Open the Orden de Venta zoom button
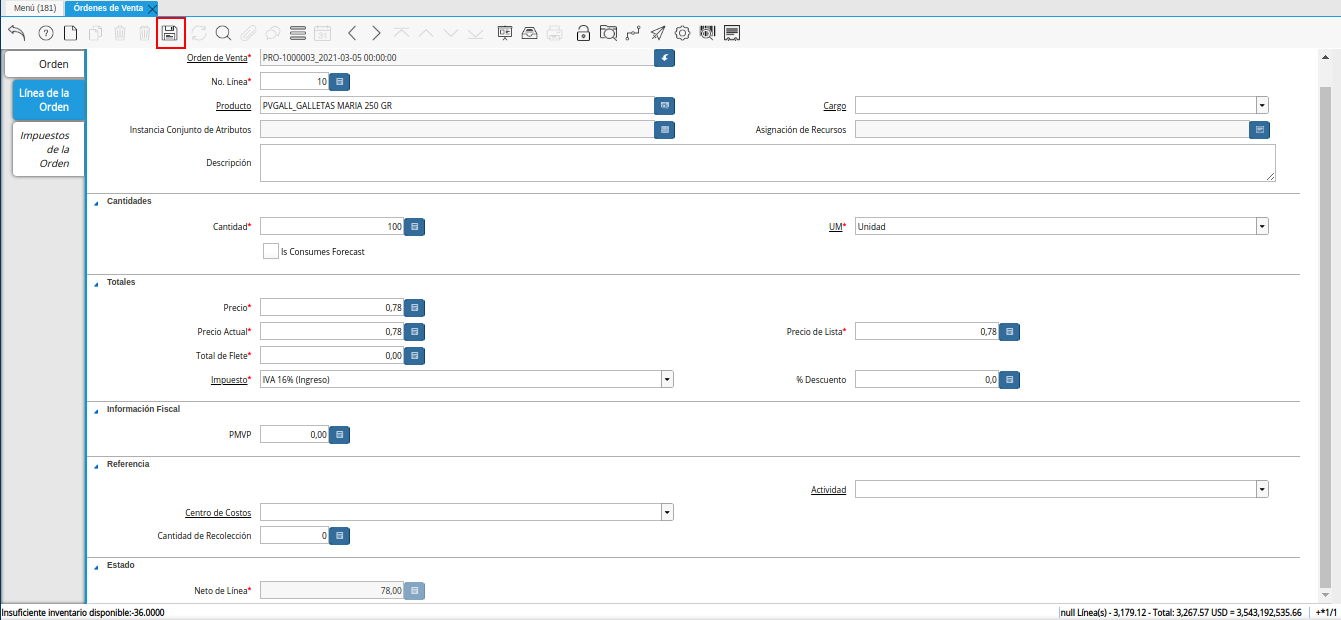1341x620 pixels. click(665, 58)
